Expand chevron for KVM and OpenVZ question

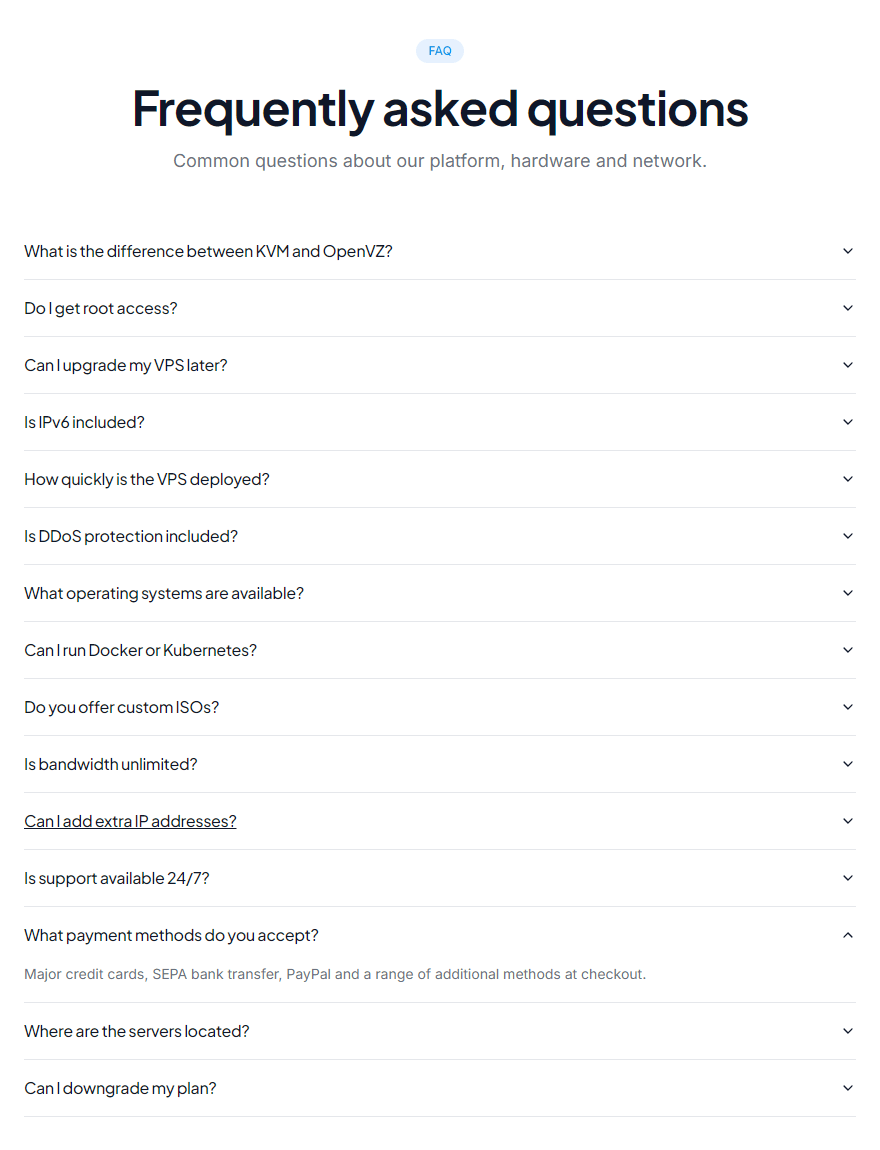point(848,251)
